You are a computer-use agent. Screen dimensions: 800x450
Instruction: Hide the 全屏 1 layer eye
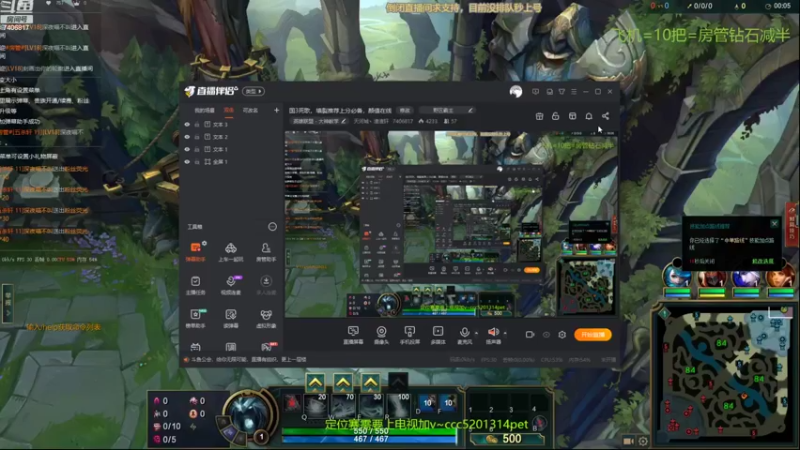click(187, 162)
